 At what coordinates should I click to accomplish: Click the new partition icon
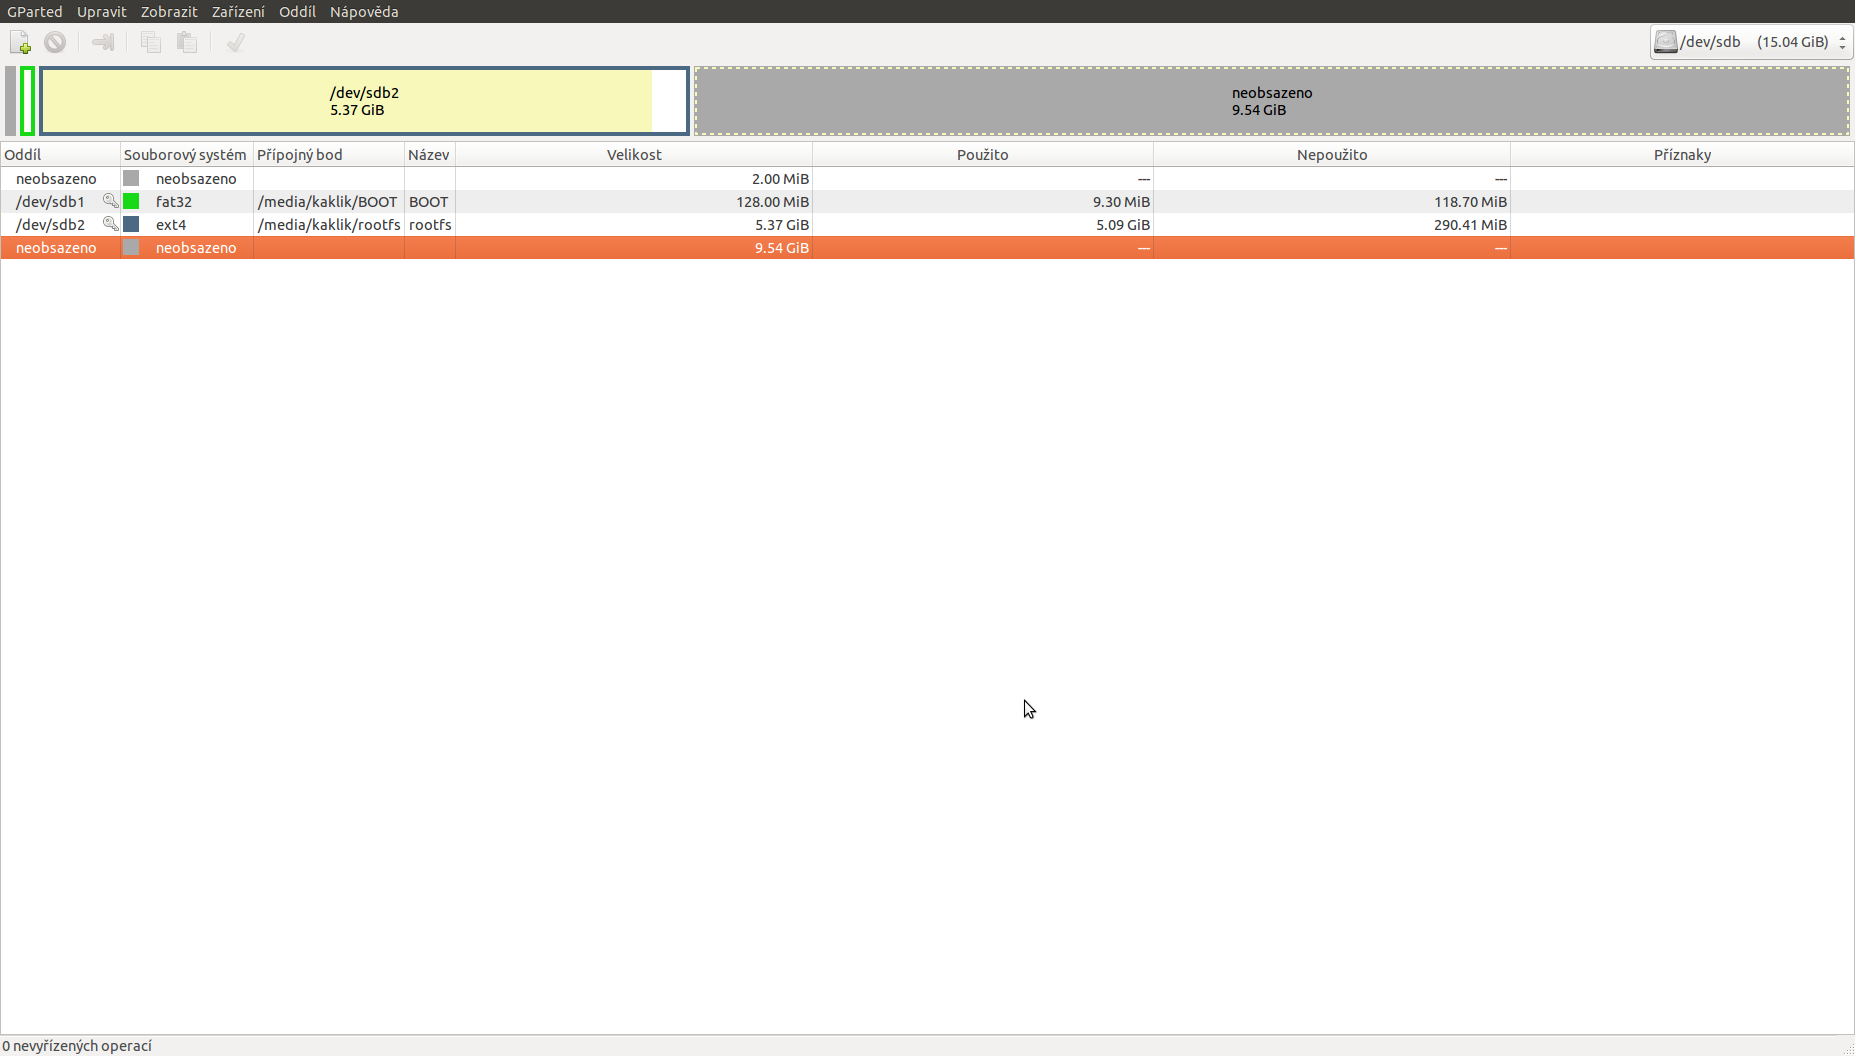click(x=20, y=43)
